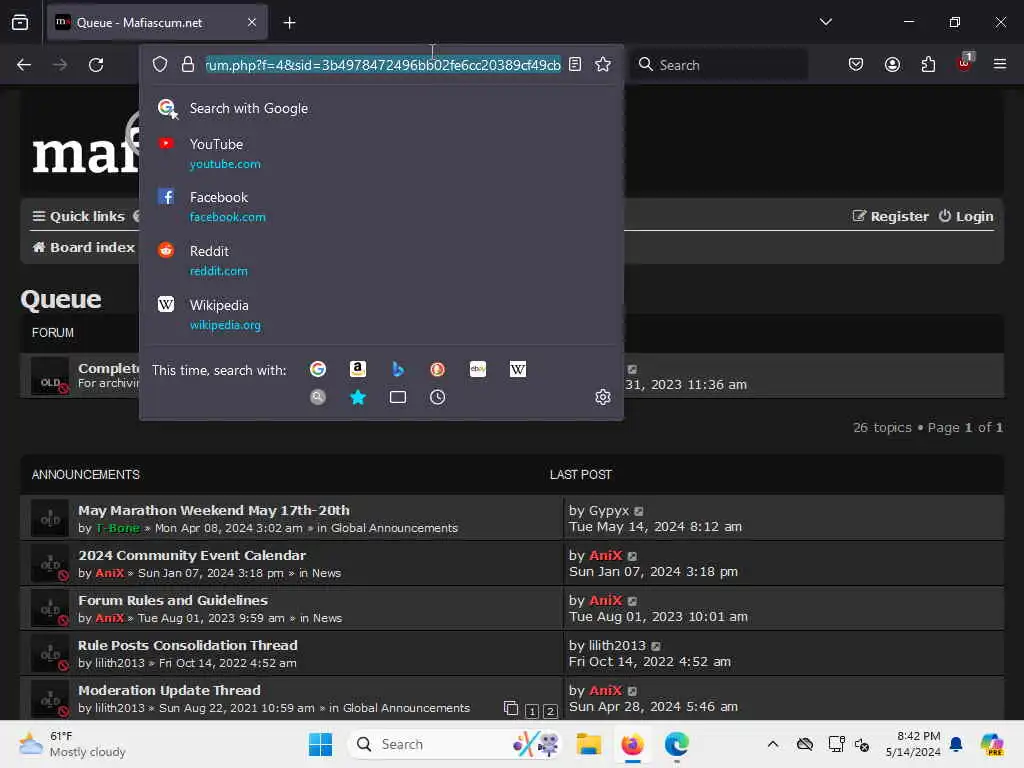The height and width of the screenshot is (768, 1024).
Task: Go to page 2 of Moderation Update Thread
Action: (551, 711)
